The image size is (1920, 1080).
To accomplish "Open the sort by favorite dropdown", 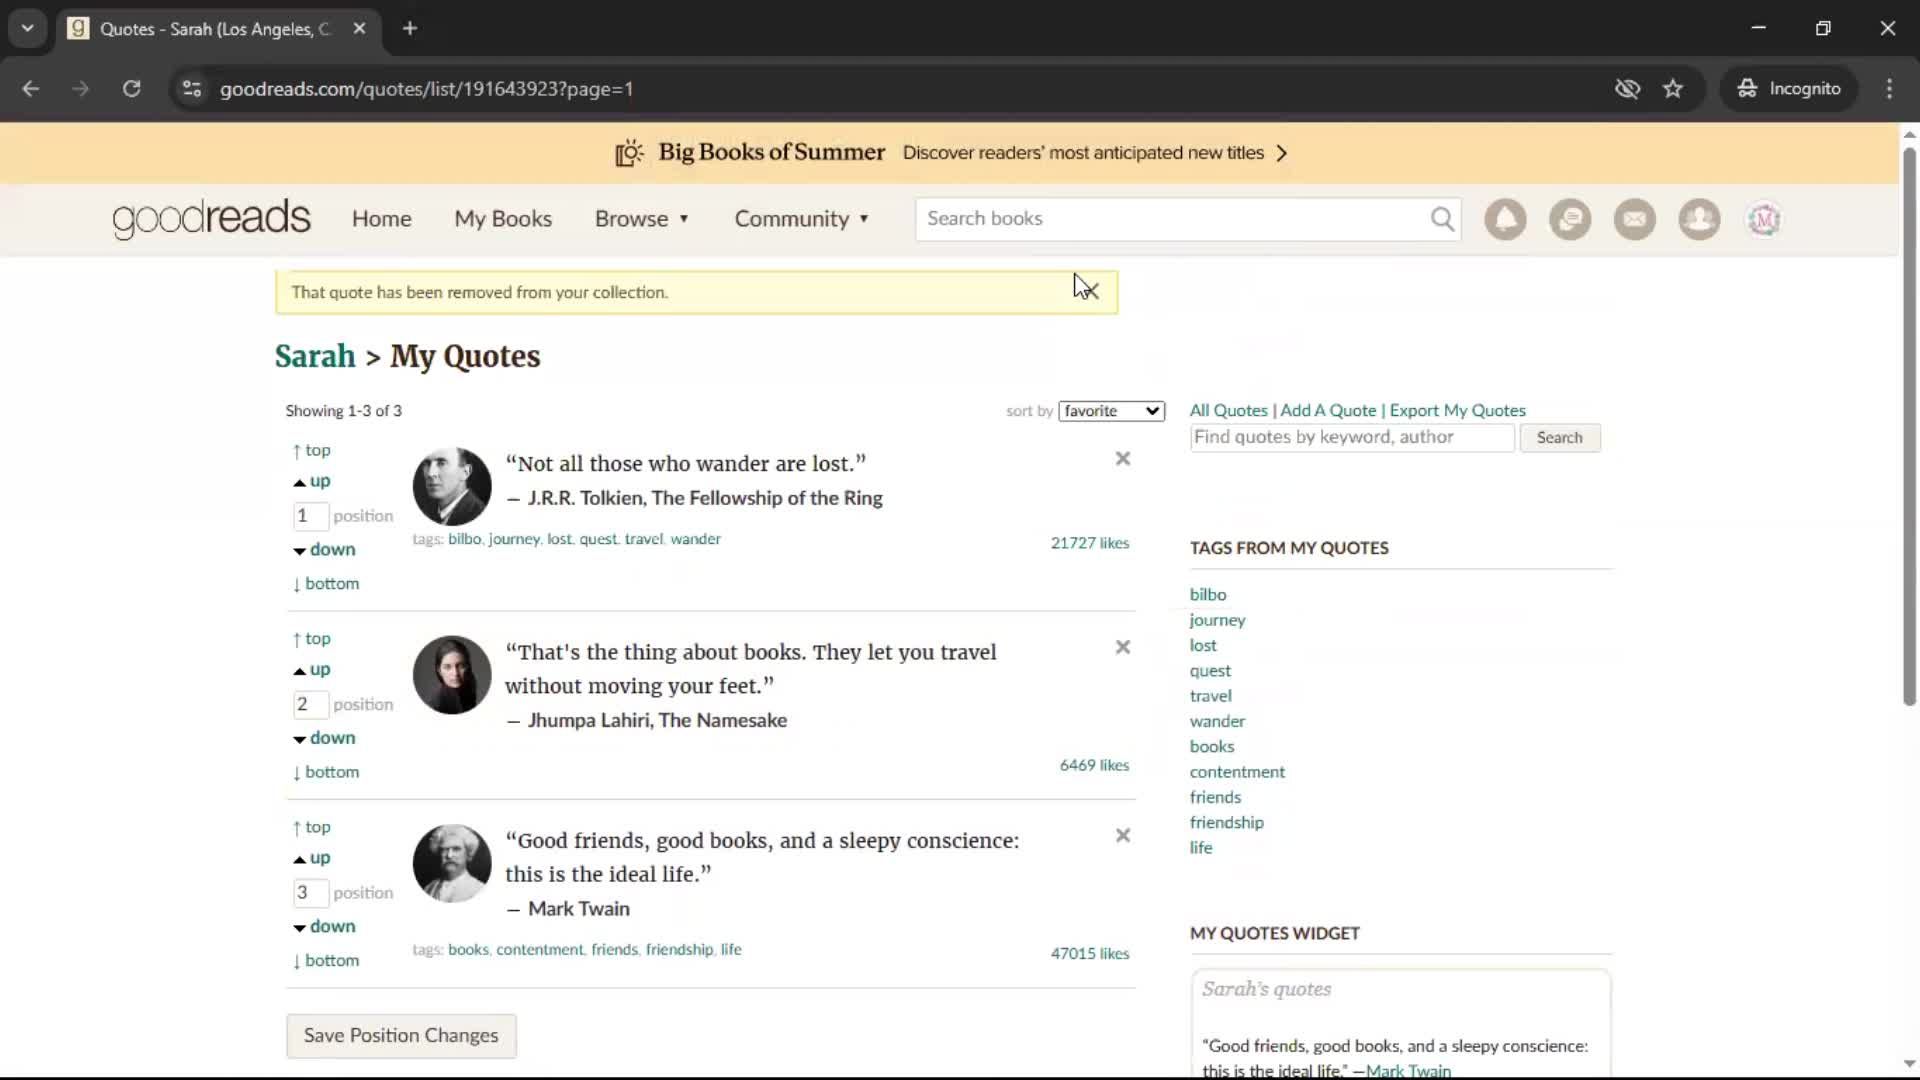I will coord(1111,411).
